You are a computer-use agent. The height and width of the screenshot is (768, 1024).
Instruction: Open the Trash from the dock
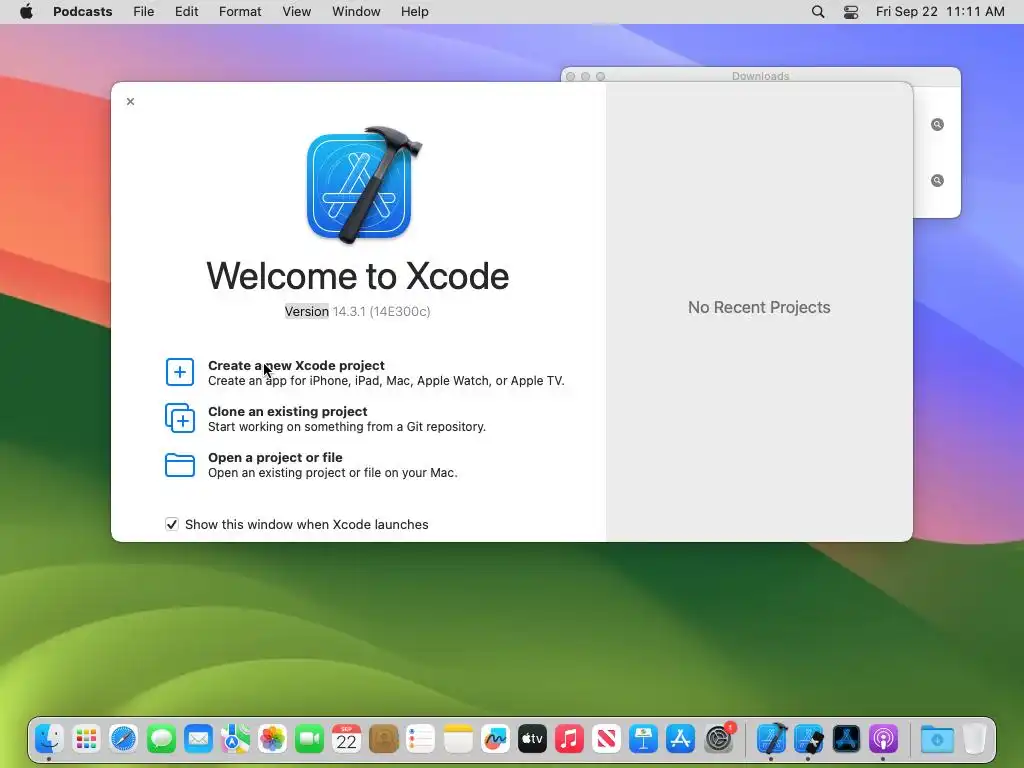974,739
